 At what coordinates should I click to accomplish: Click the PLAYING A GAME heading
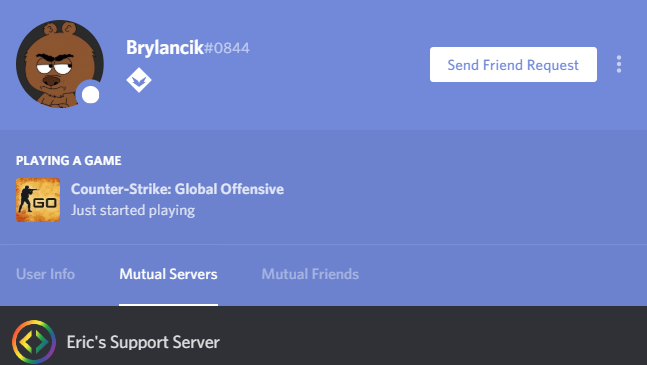click(68, 160)
